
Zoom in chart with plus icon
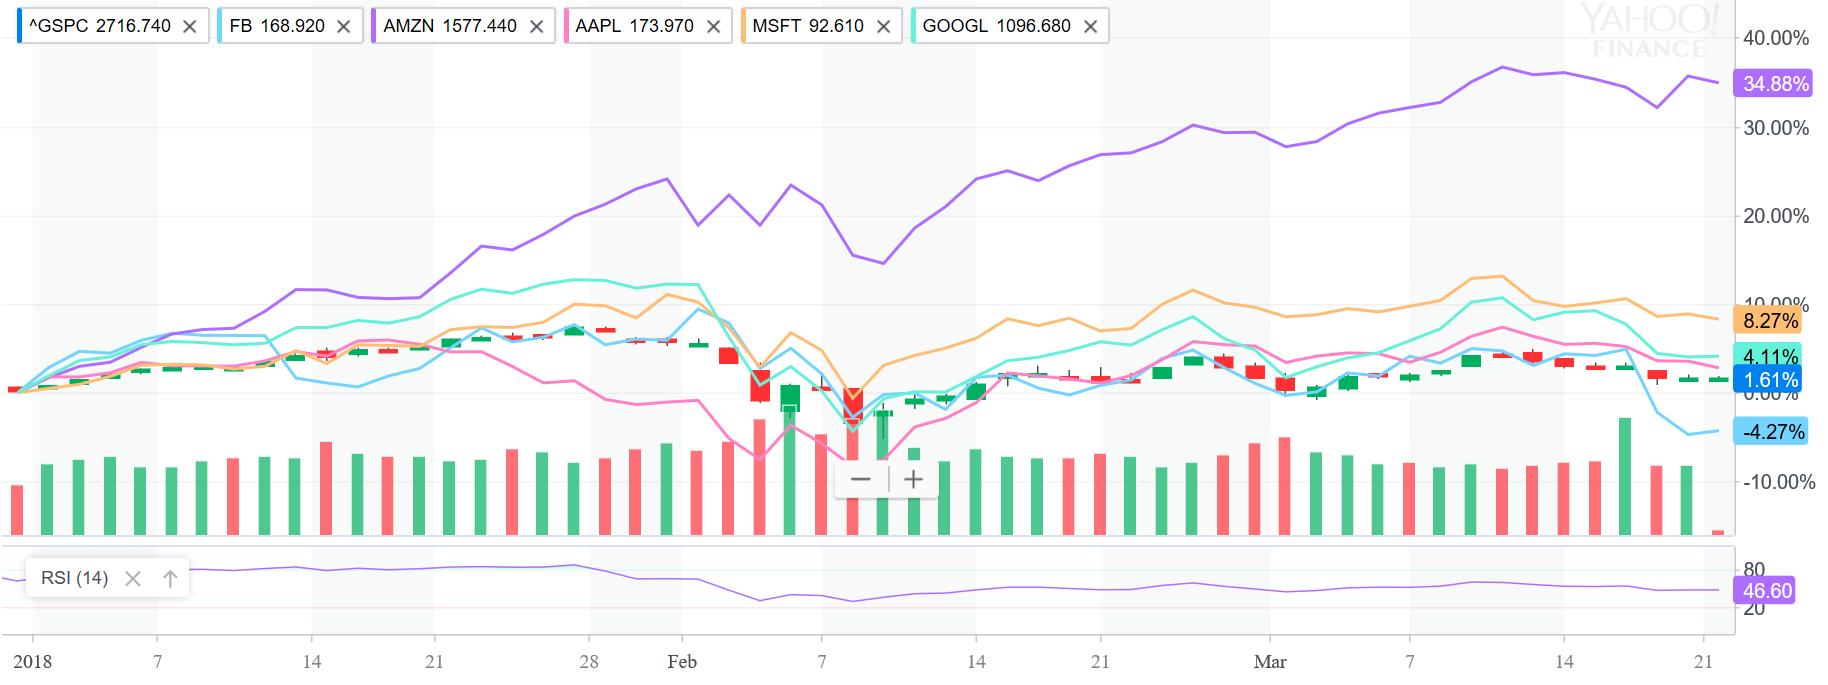coord(913,479)
